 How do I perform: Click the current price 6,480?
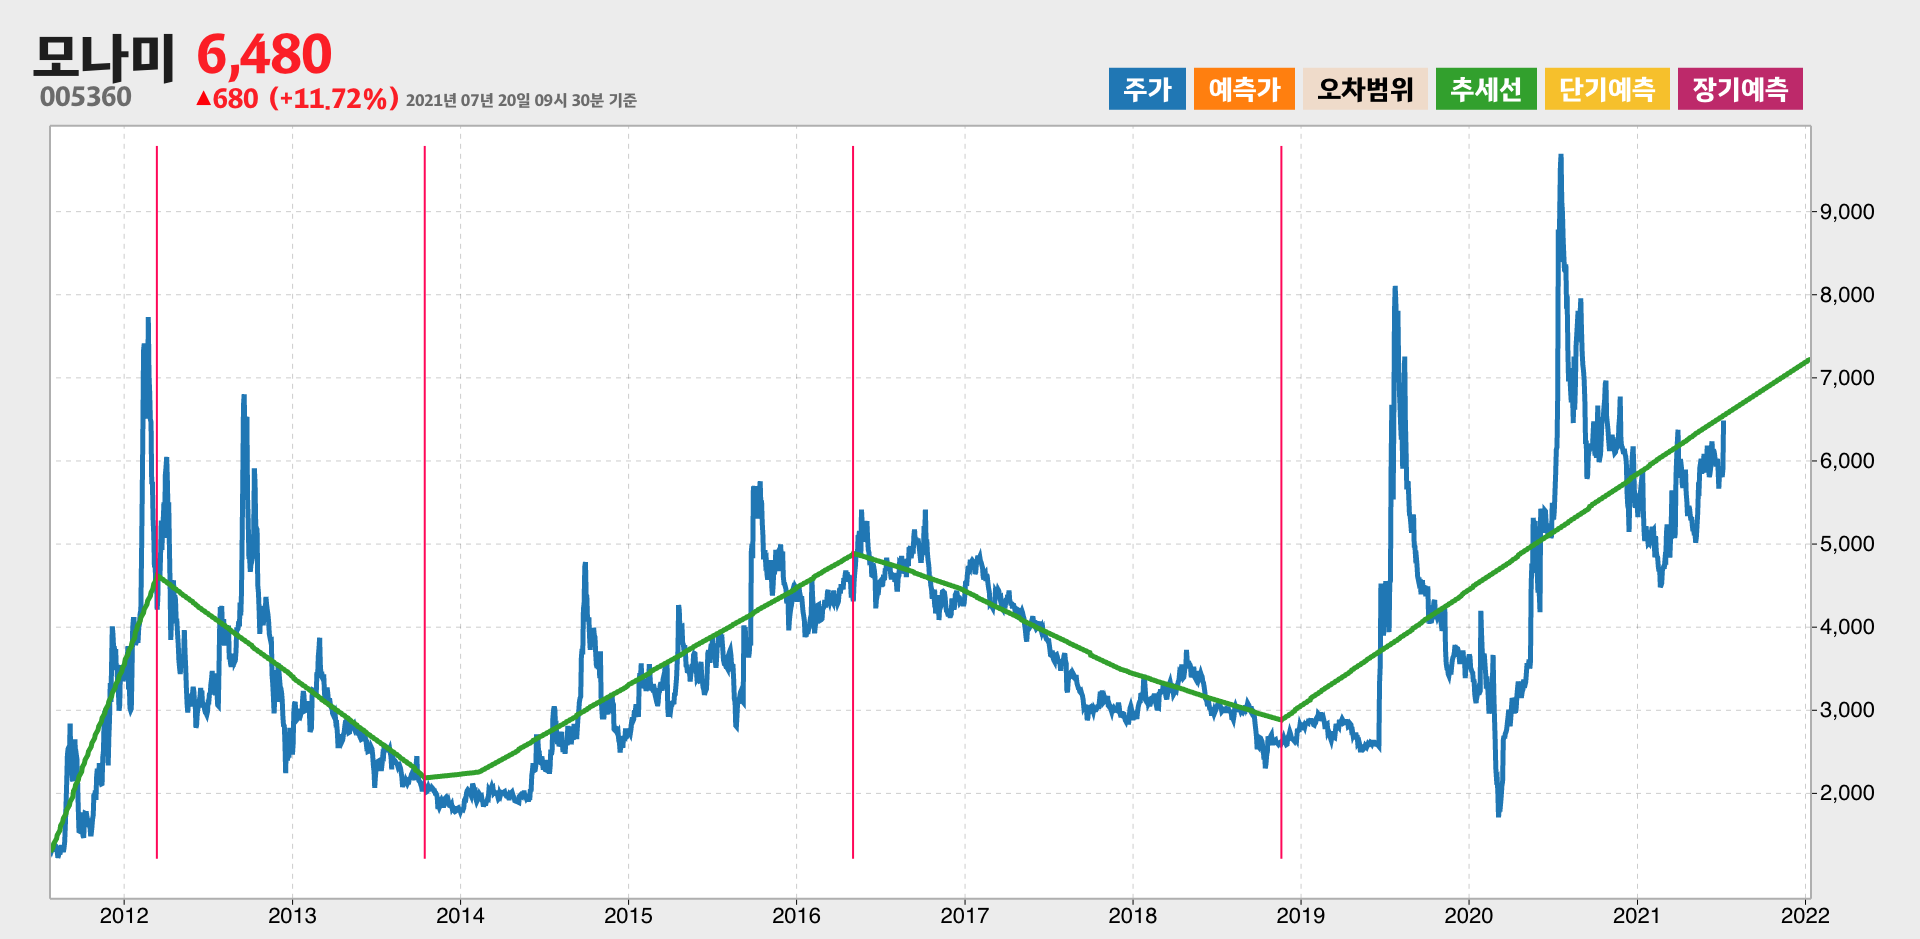[x=264, y=55]
